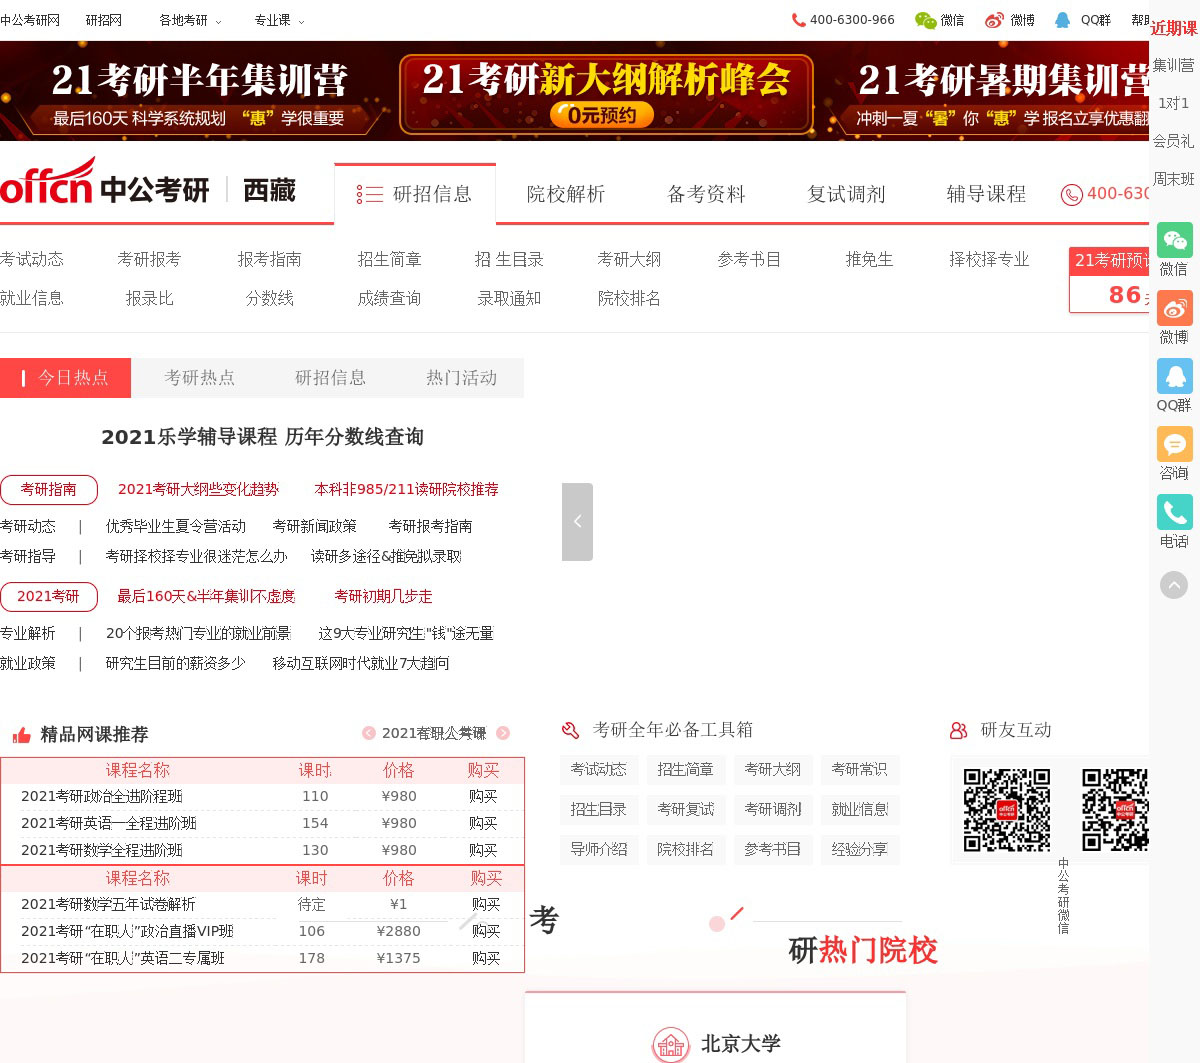The height and width of the screenshot is (1063, 1200).
Task: Click 购买 for 2021考研数学全程进阶班
Action: click(x=483, y=850)
